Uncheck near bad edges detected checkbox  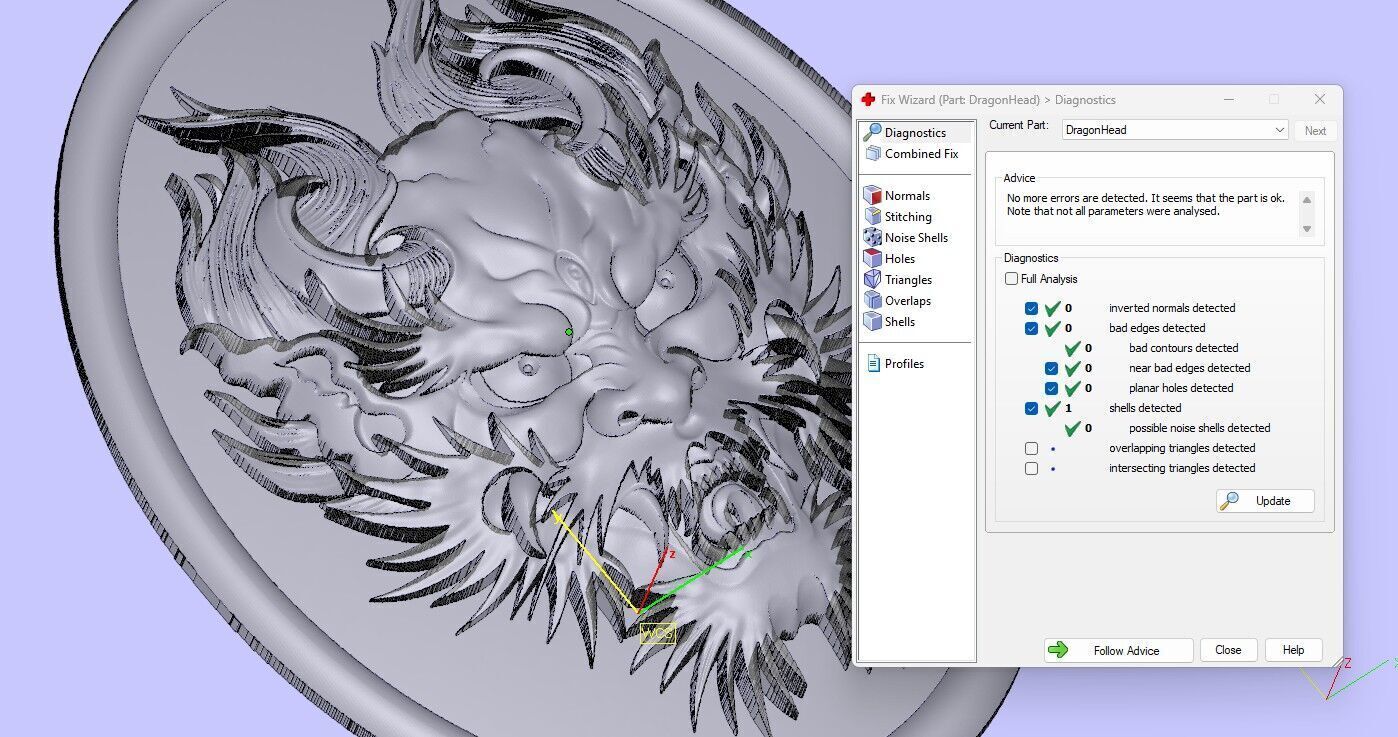pos(1051,368)
